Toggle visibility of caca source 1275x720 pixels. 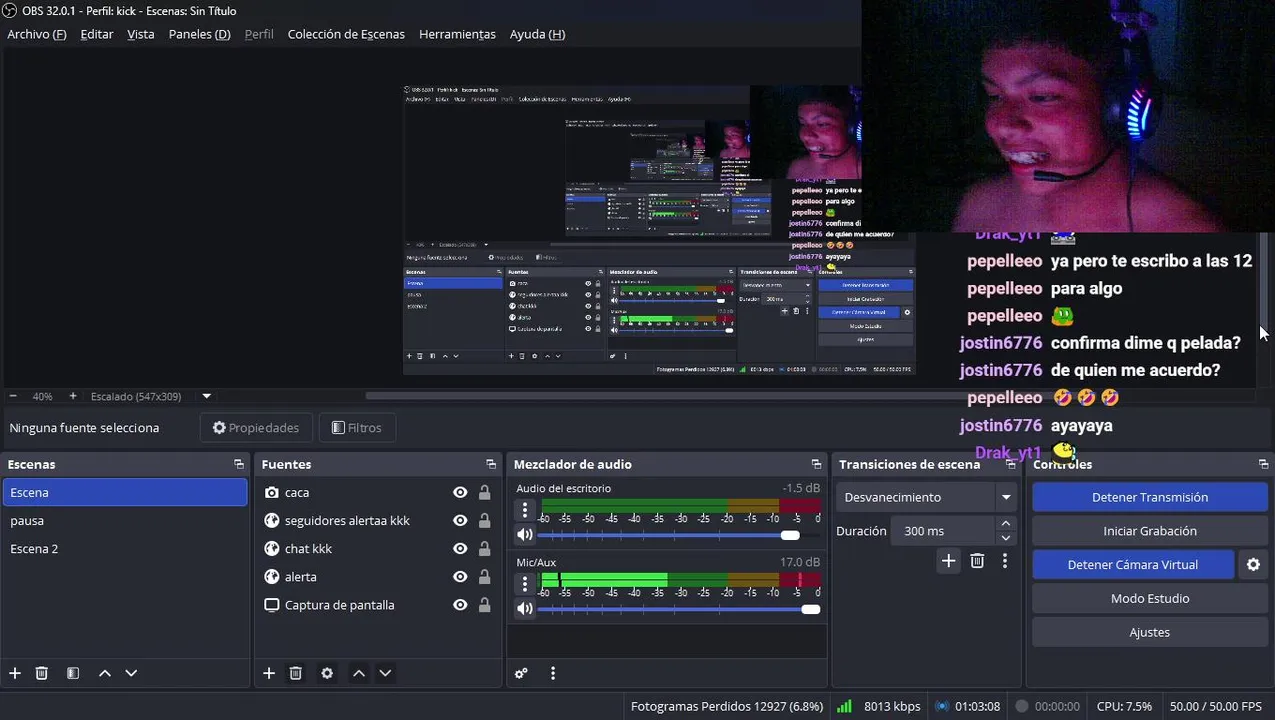[x=460, y=492]
